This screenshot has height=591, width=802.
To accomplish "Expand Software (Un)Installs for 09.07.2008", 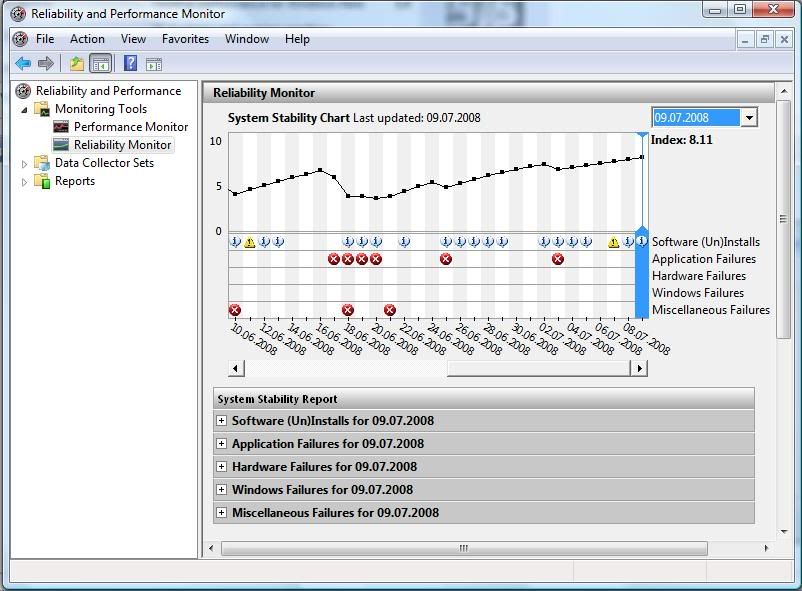I will [x=221, y=421].
